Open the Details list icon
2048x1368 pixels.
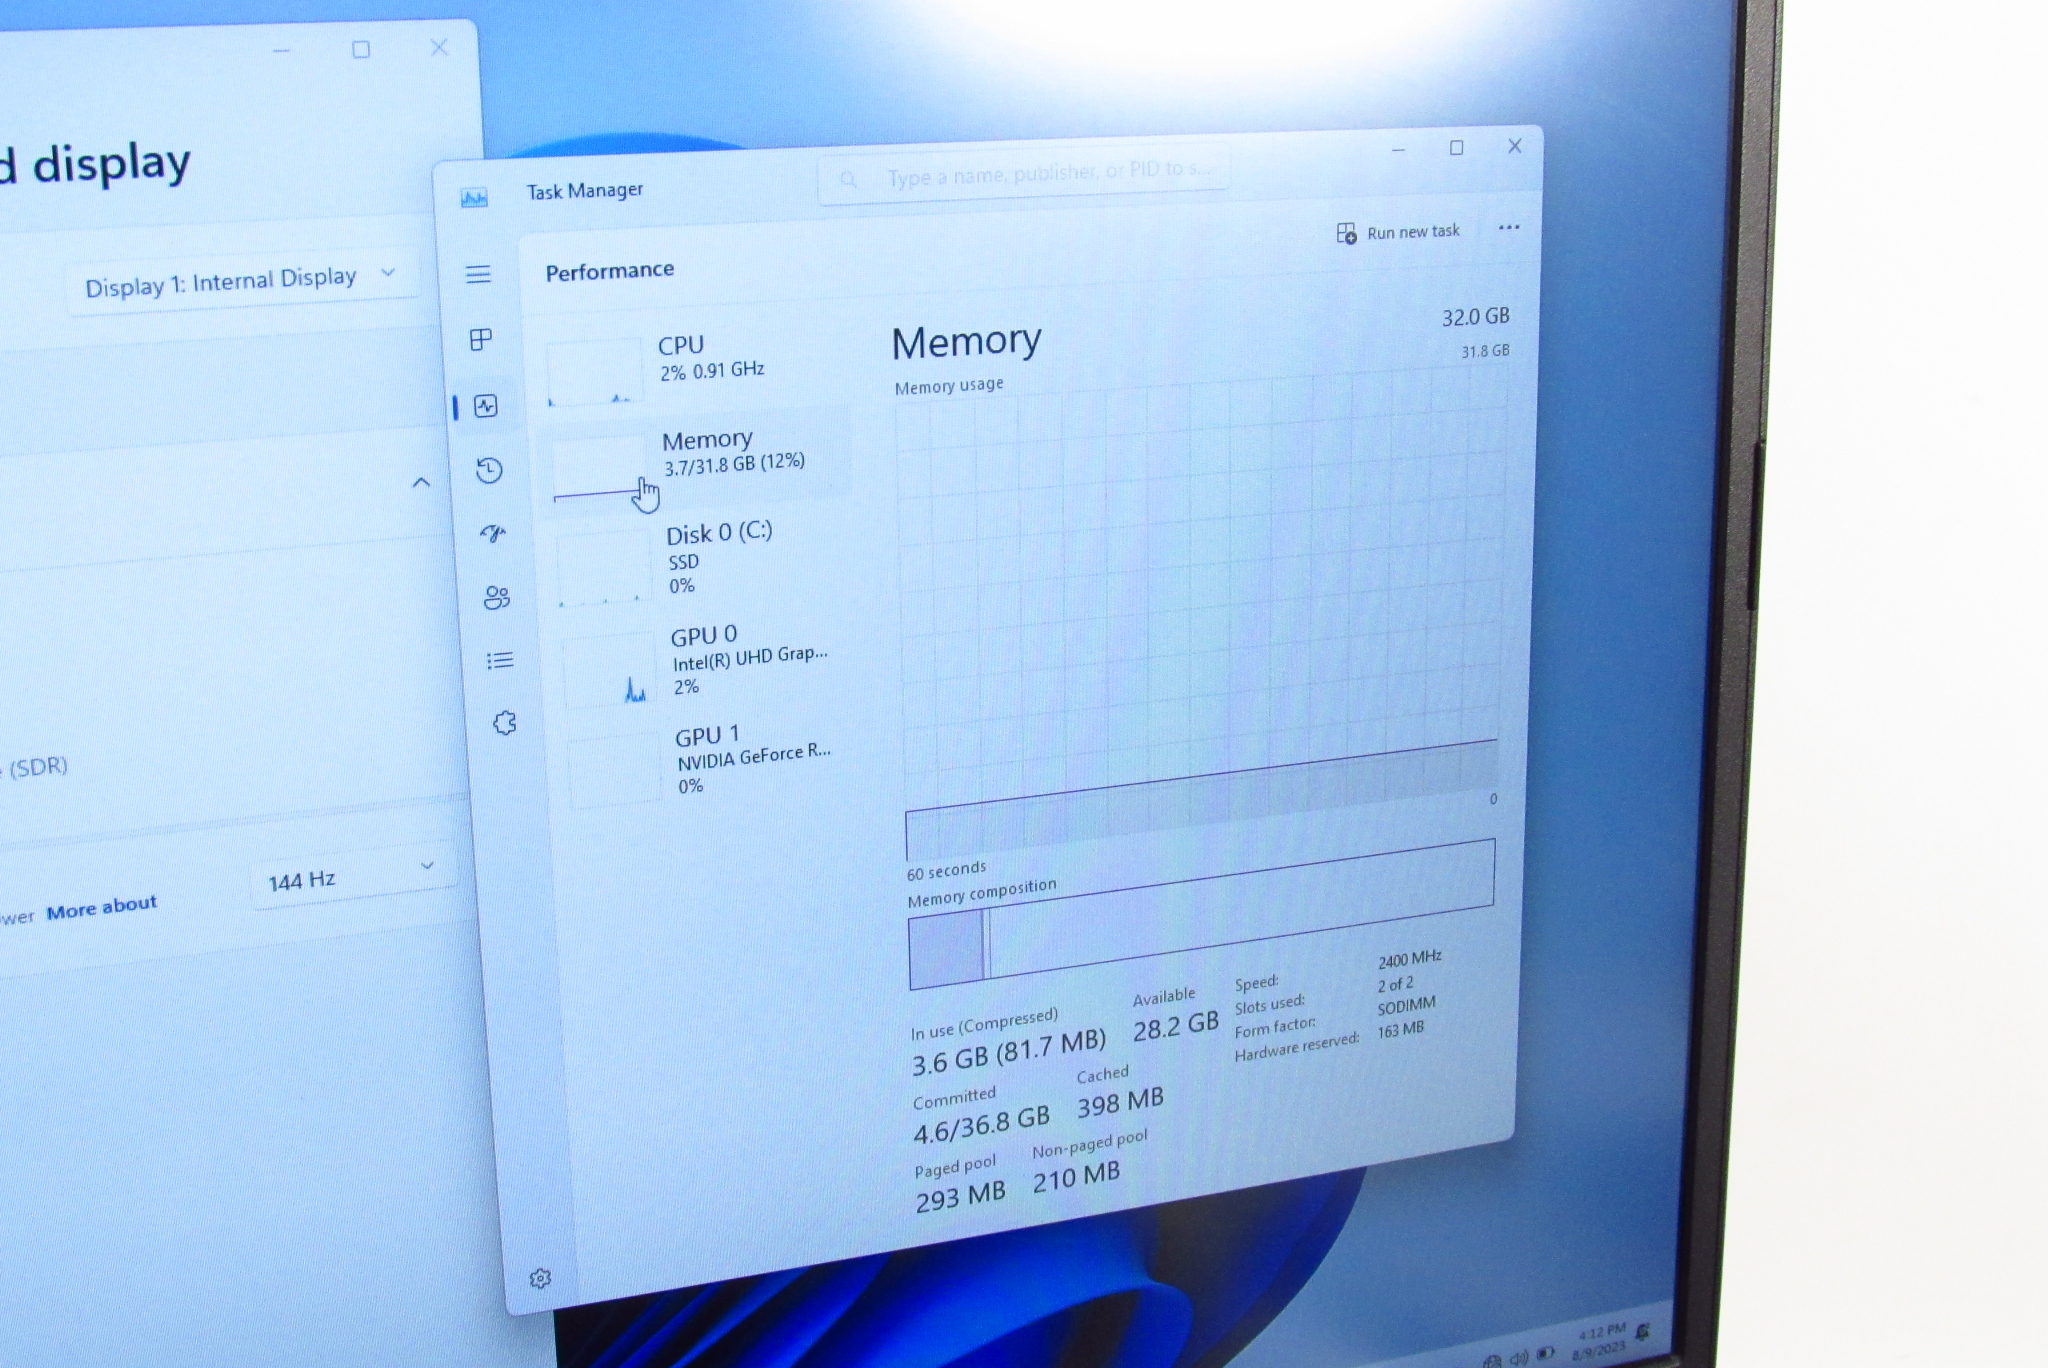[x=500, y=660]
